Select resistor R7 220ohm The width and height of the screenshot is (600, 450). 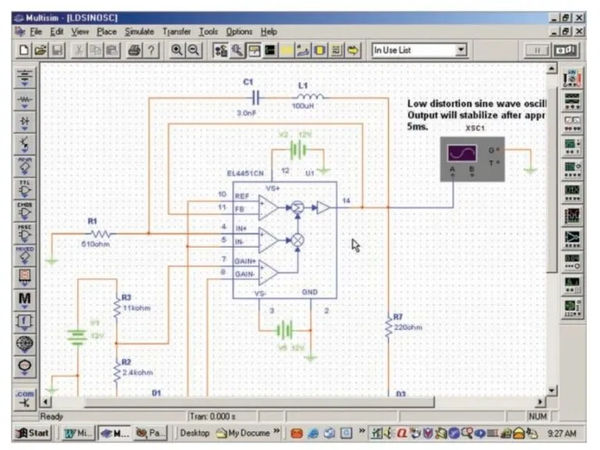[389, 327]
